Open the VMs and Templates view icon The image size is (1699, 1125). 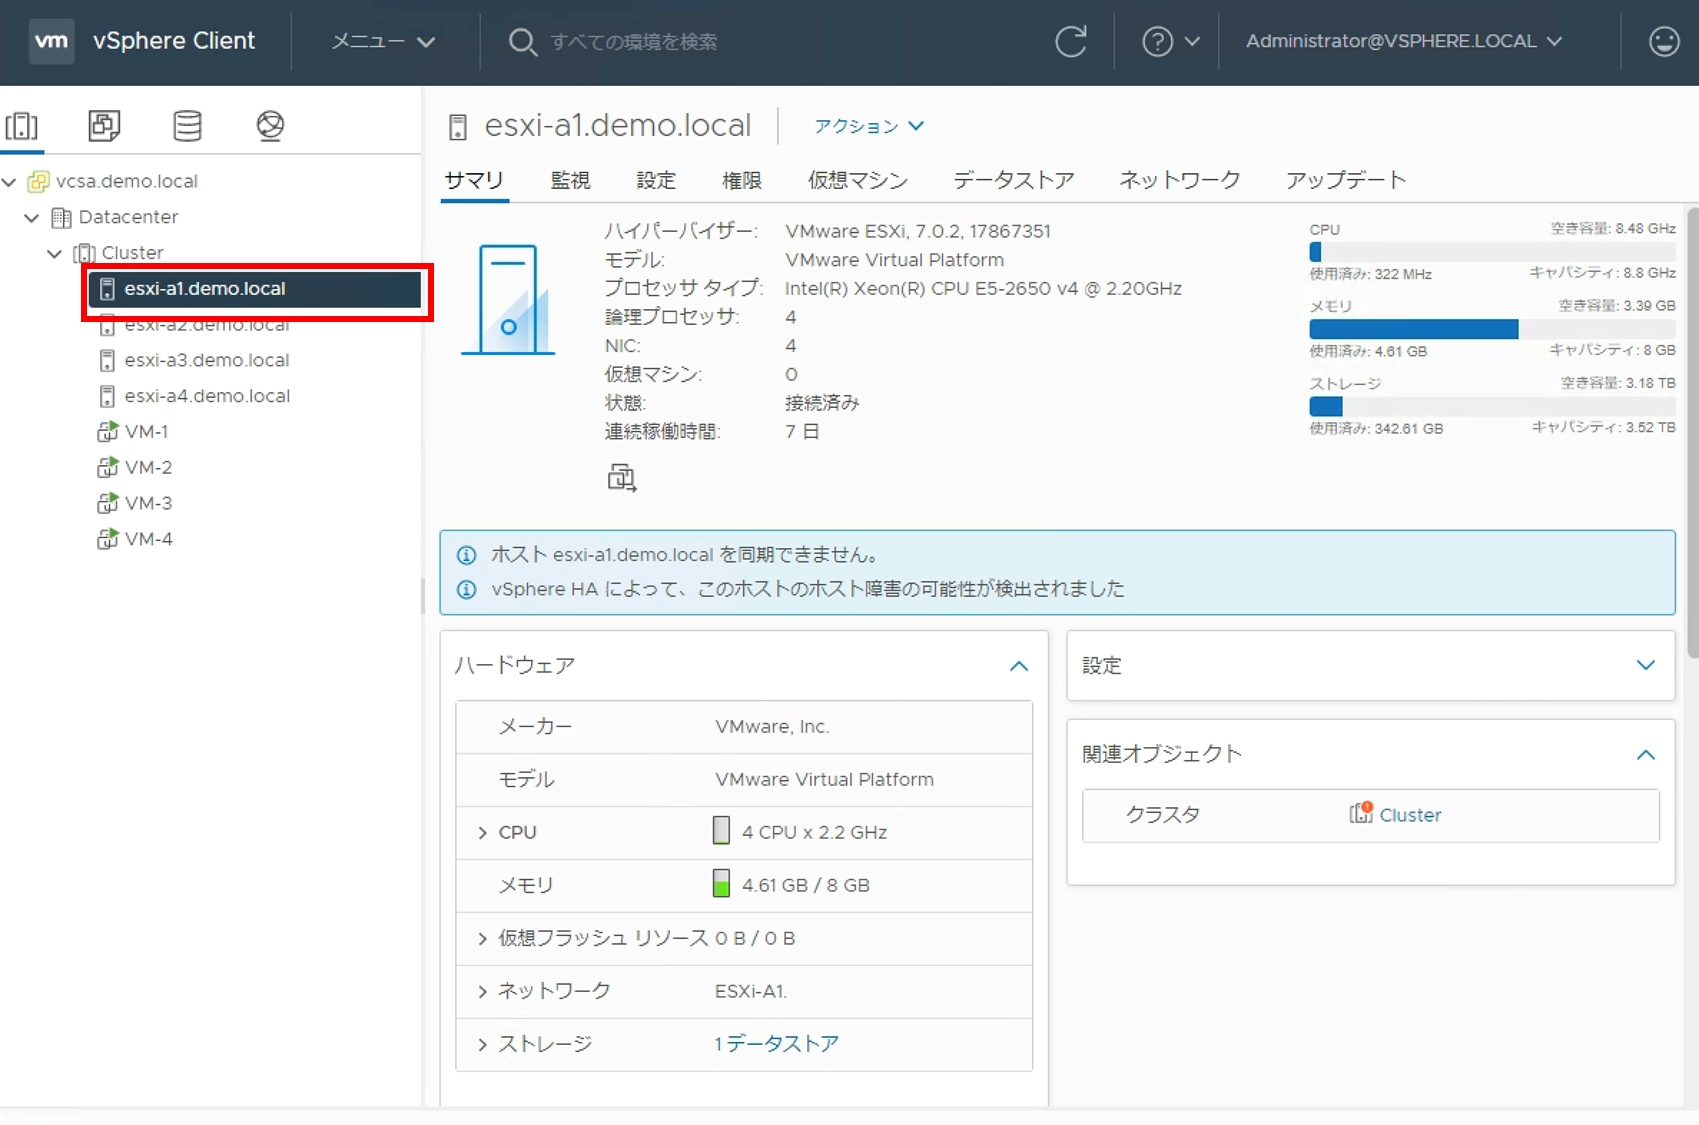[104, 126]
